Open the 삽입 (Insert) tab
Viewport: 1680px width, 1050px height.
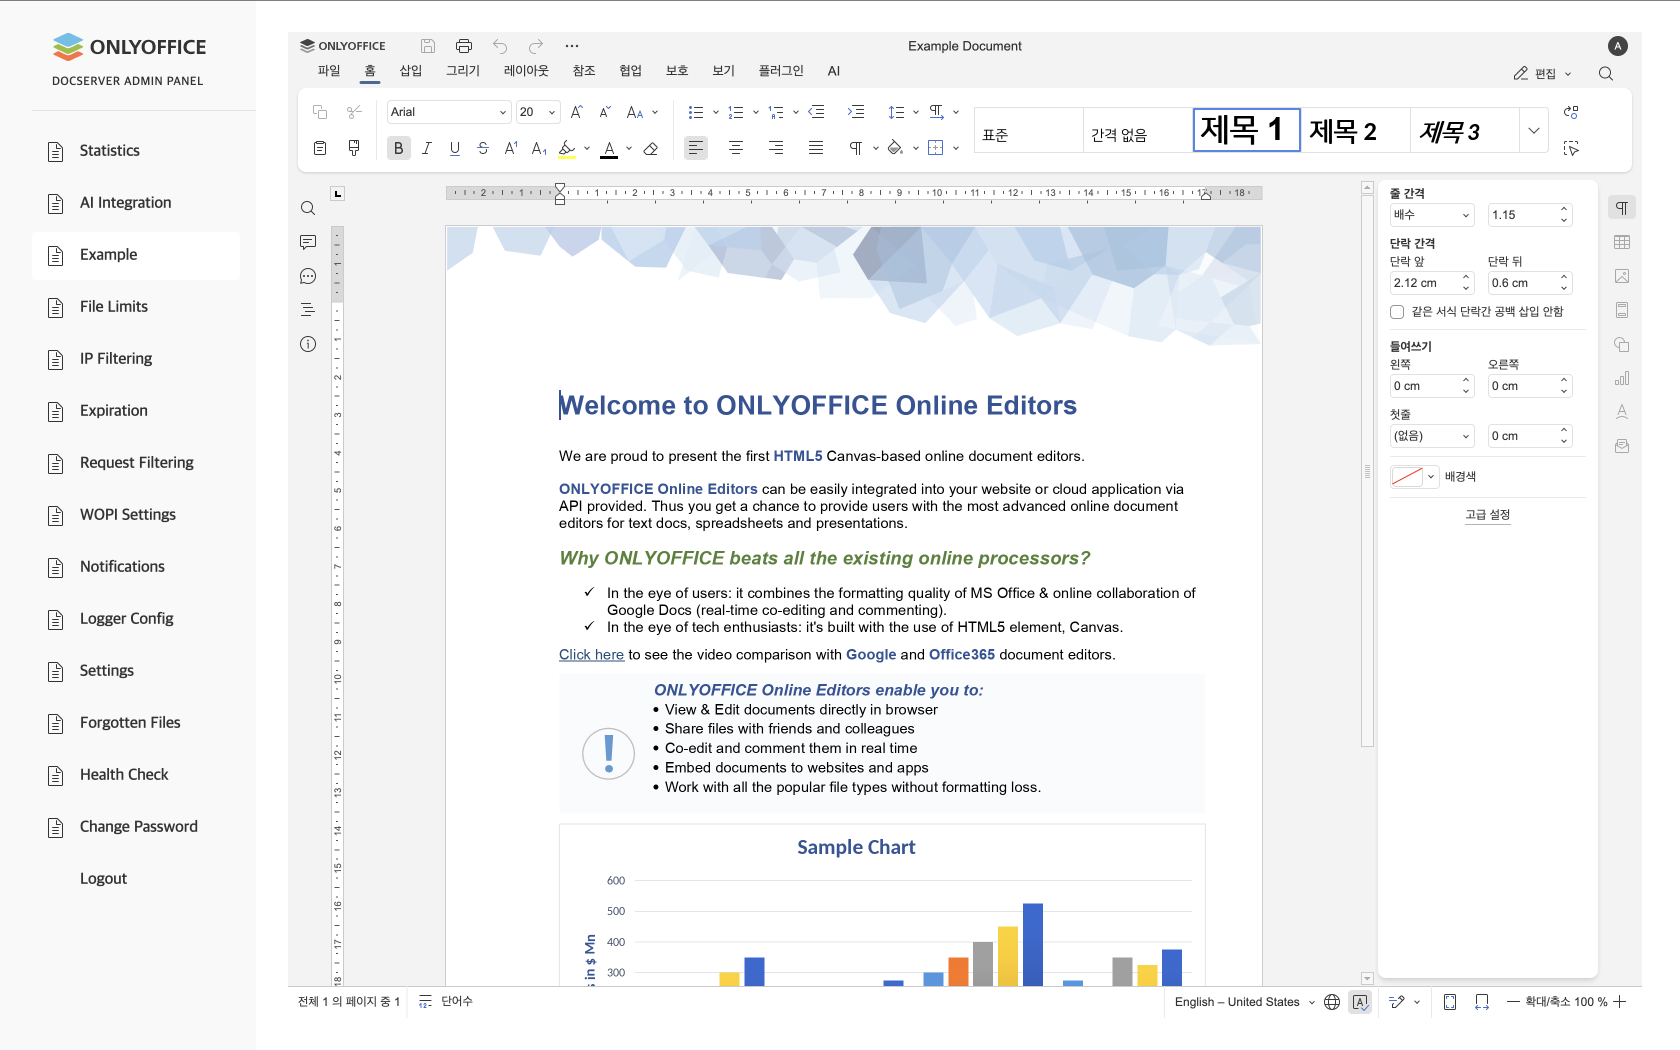pyautogui.click(x=411, y=71)
